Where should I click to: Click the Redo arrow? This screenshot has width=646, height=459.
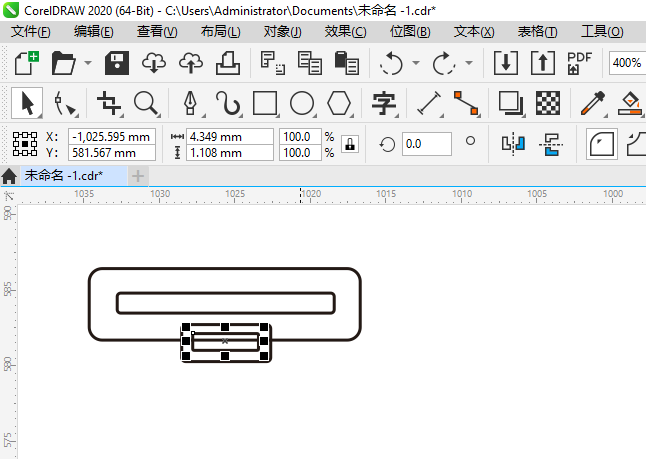(444, 63)
